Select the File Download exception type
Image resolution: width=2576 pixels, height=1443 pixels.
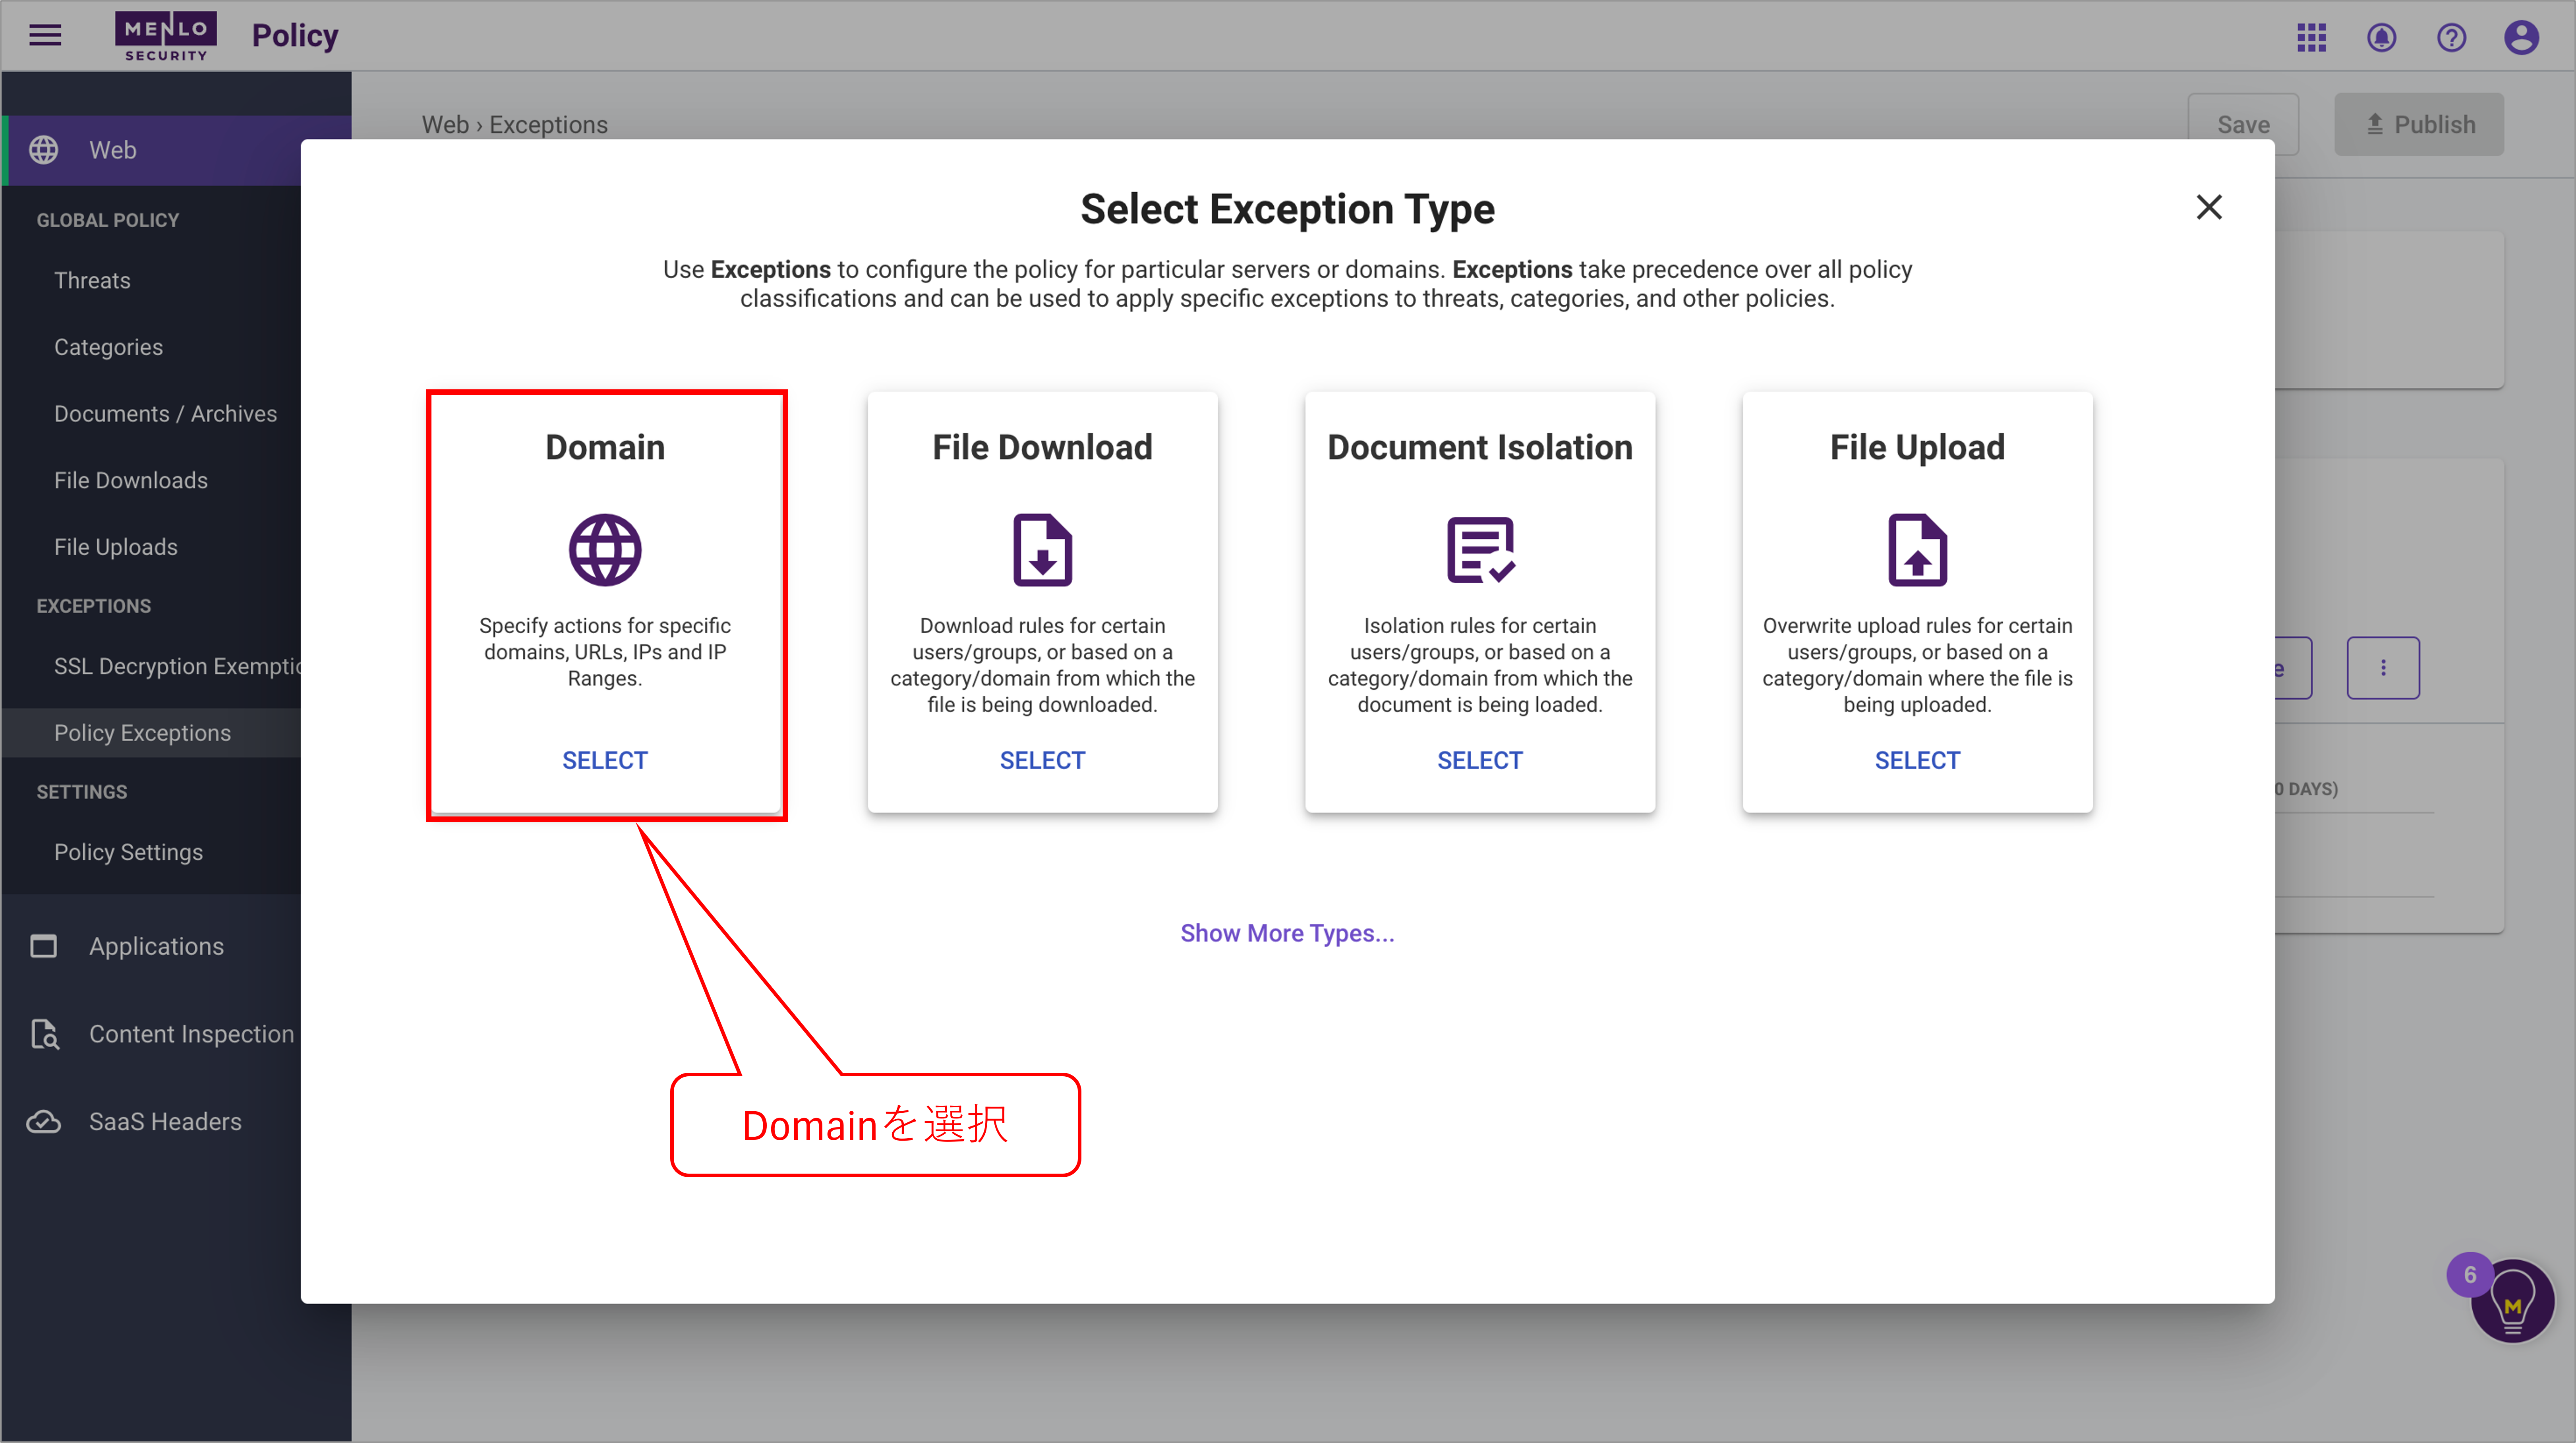1042,760
